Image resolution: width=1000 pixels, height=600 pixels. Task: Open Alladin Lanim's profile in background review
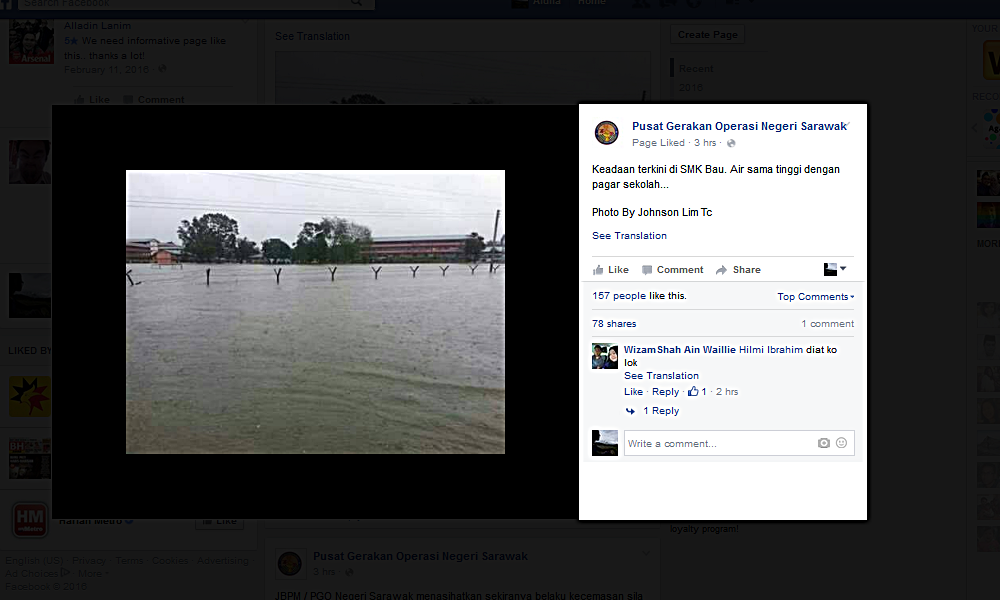click(x=98, y=26)
